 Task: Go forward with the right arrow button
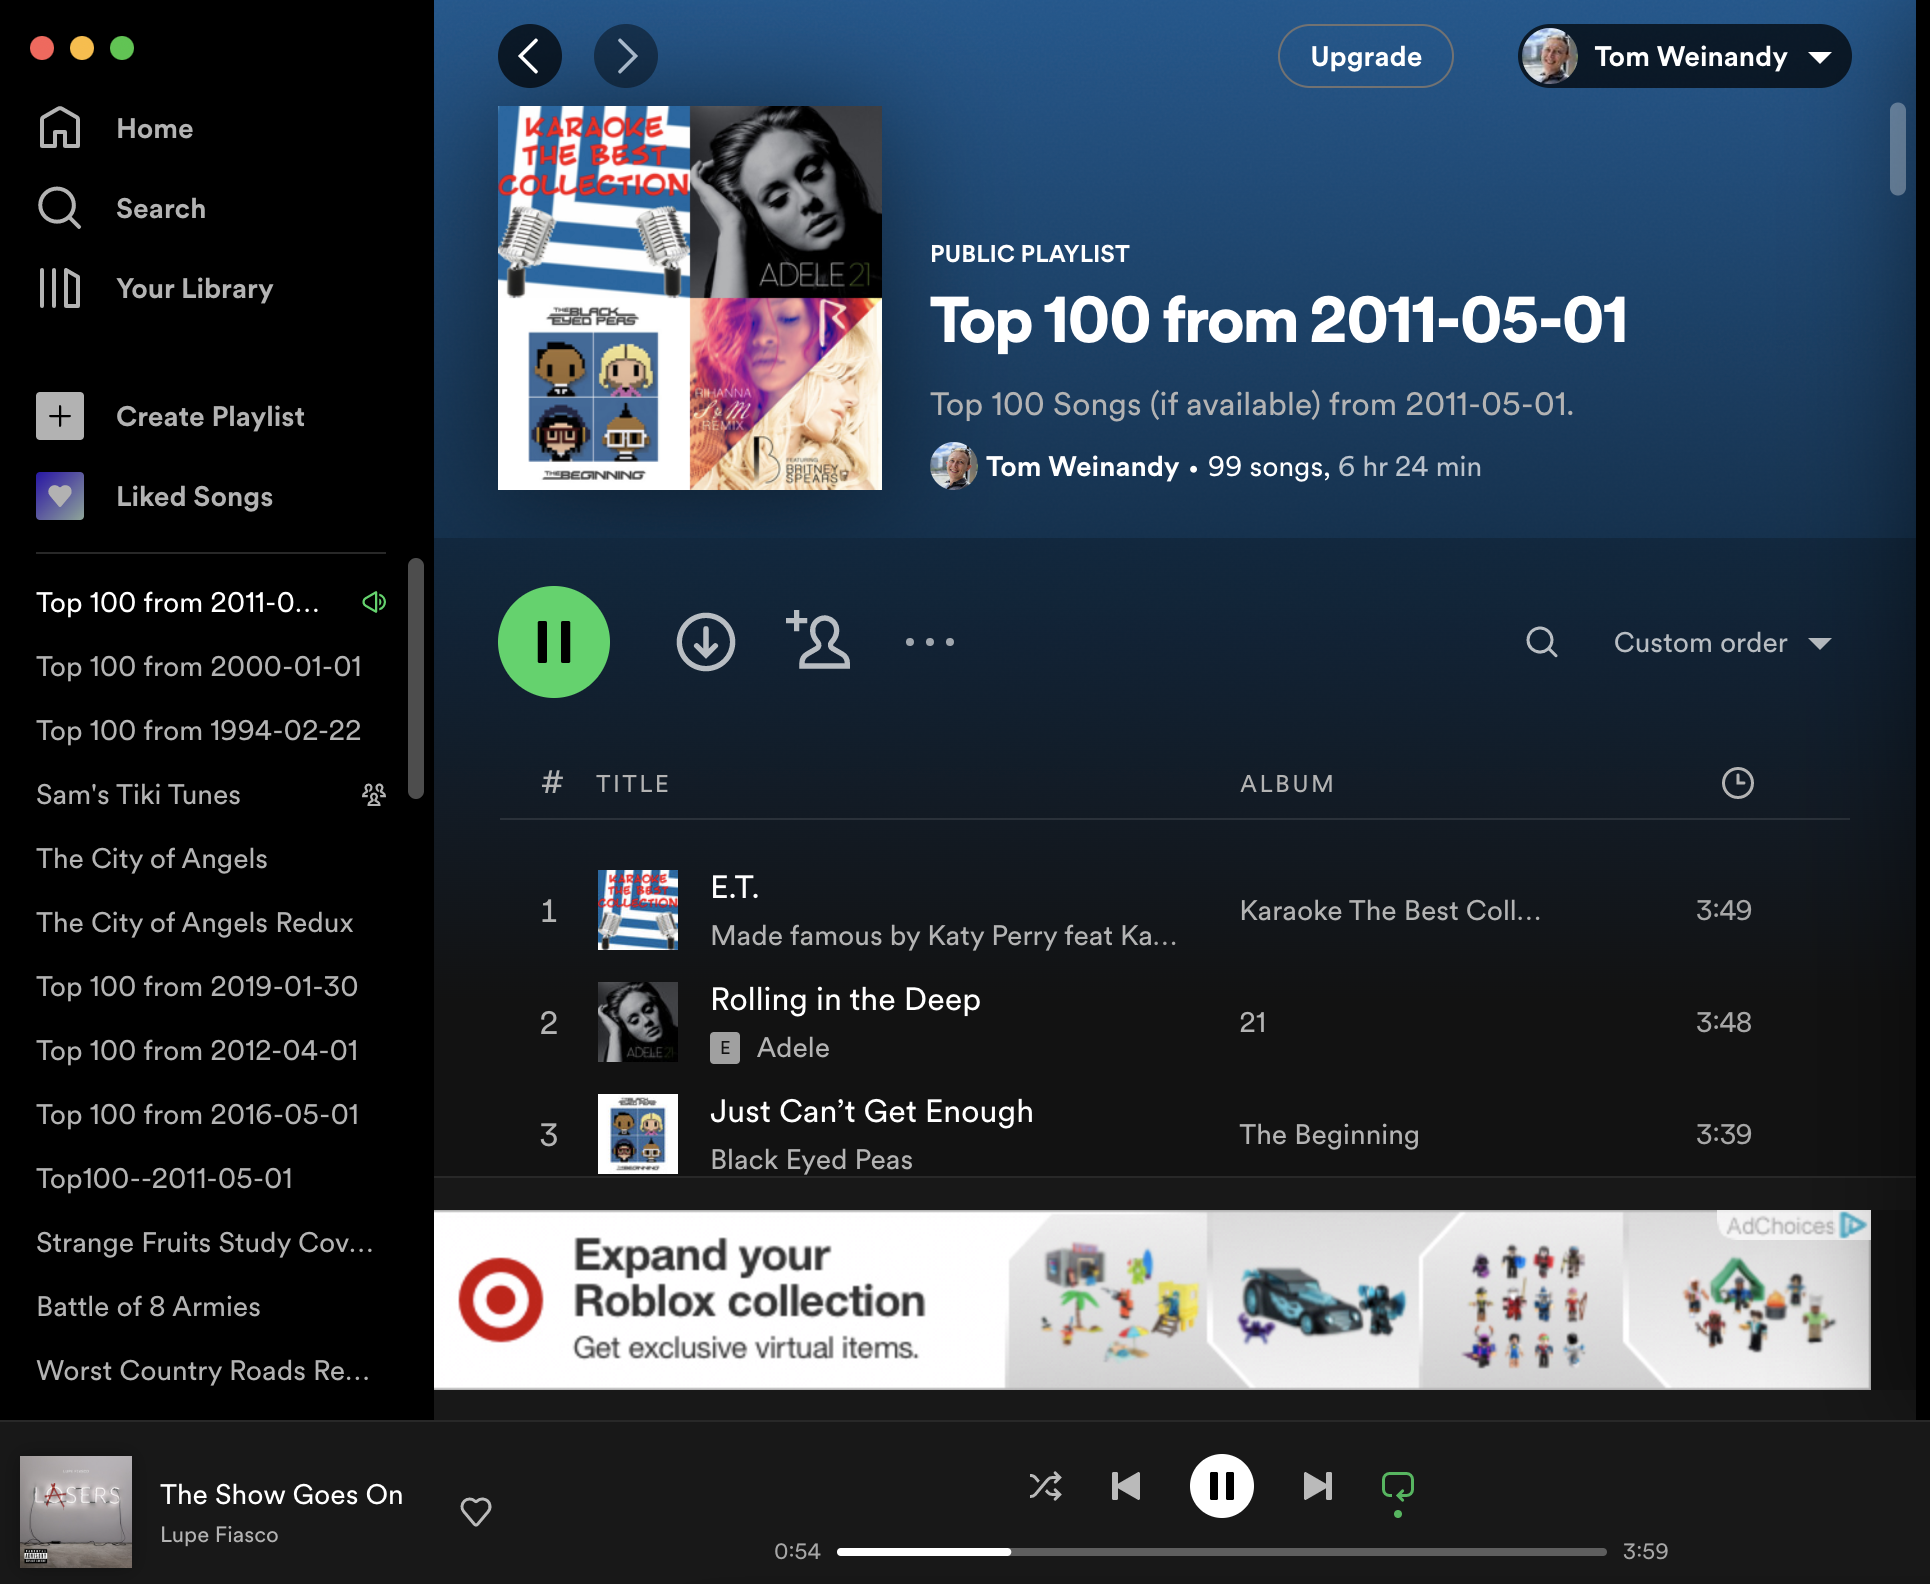626,56
